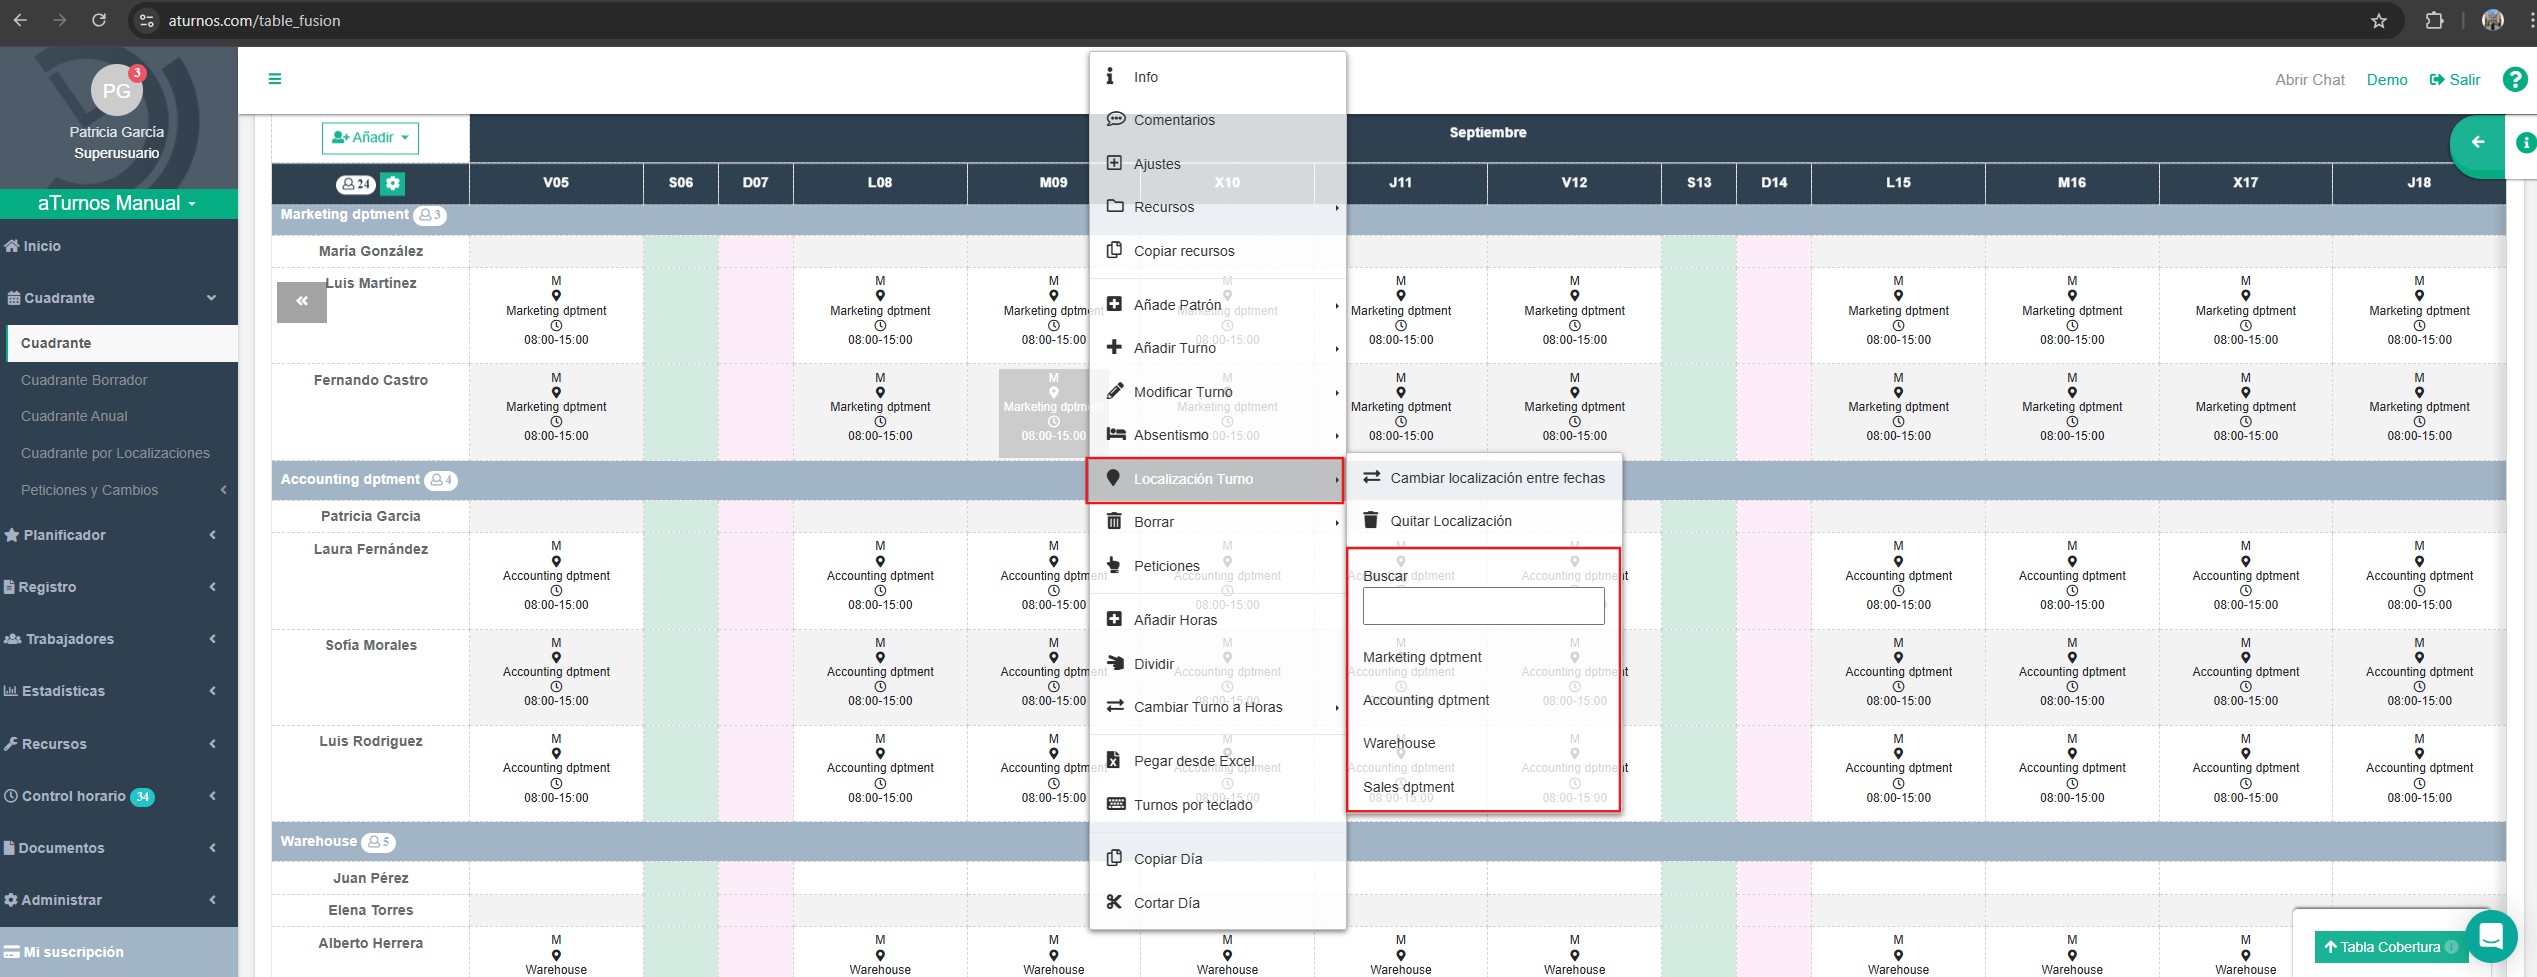Image resolution: width=2537 pixels, height=977 pixels.
Task: Click the Buscar search input field
Action: pyautogui.click(x=1483, y=606)
